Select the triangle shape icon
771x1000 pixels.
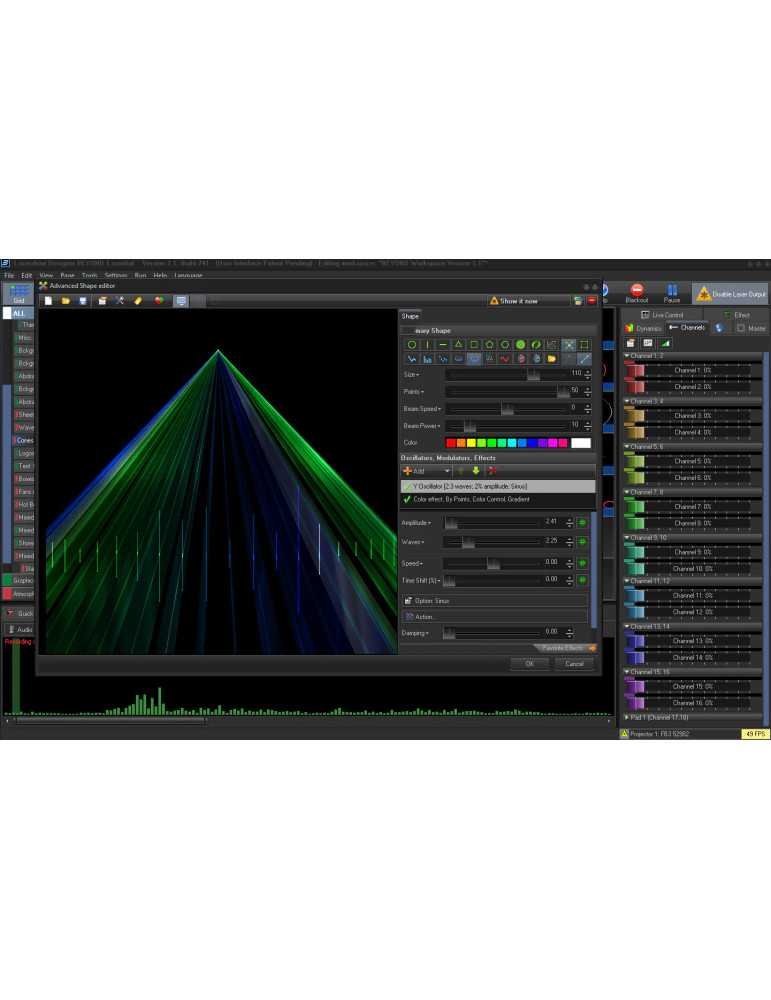pos(458,344)
